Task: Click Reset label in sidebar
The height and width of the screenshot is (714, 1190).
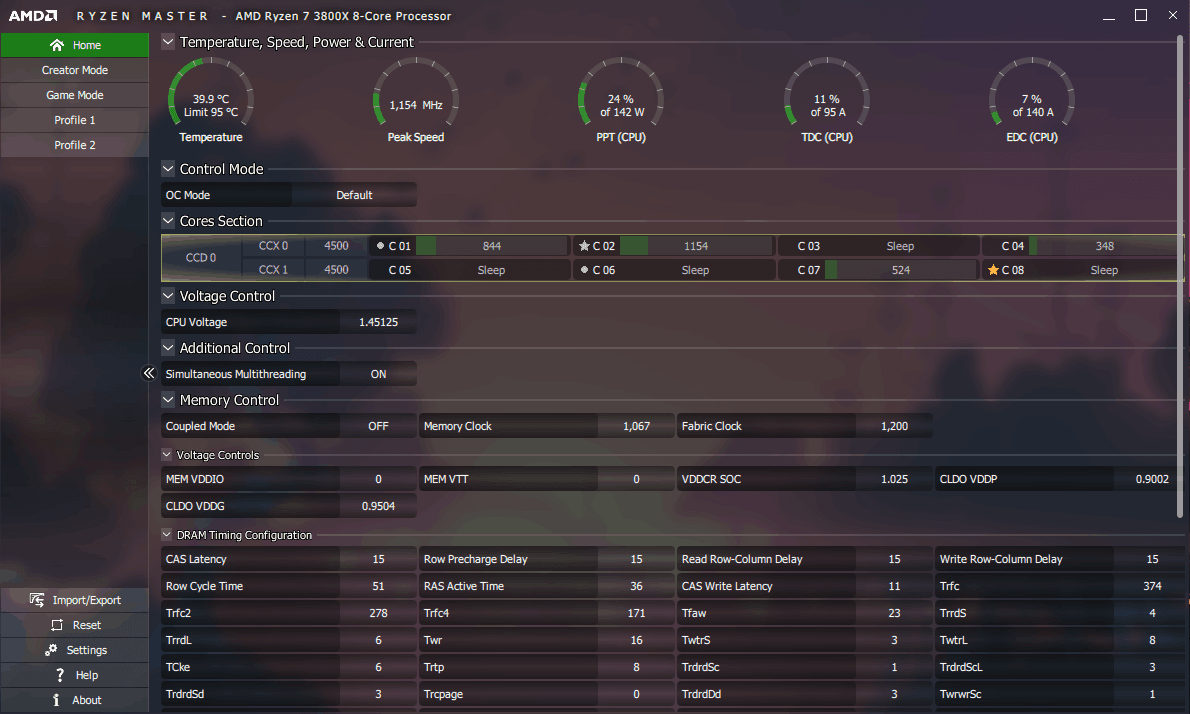Action: click(x=87, y=625)
